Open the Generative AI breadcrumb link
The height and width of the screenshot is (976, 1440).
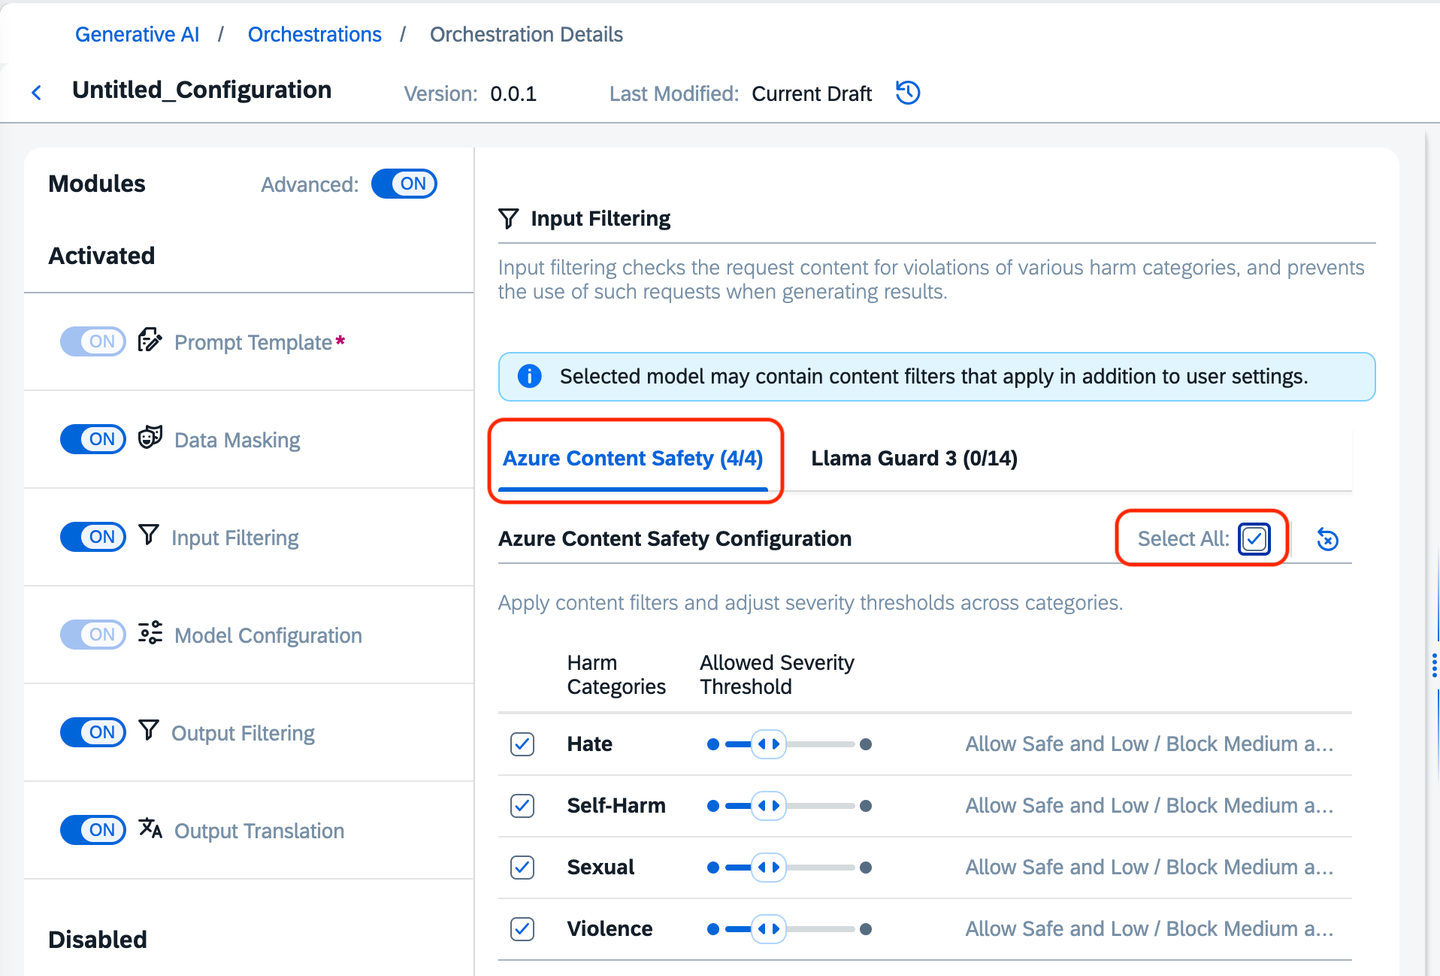click(137, 35)
